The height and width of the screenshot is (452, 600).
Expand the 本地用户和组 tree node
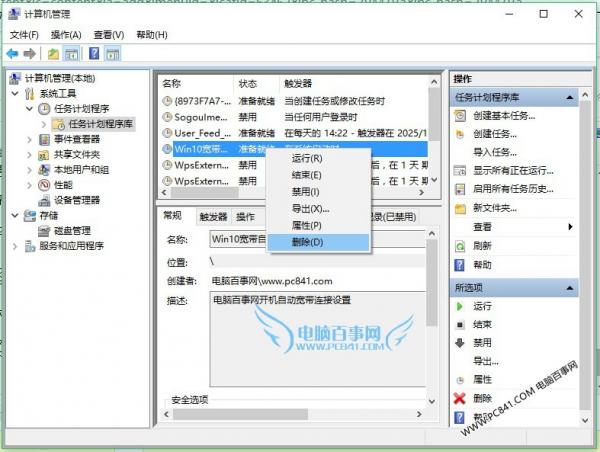pos(29,170)
